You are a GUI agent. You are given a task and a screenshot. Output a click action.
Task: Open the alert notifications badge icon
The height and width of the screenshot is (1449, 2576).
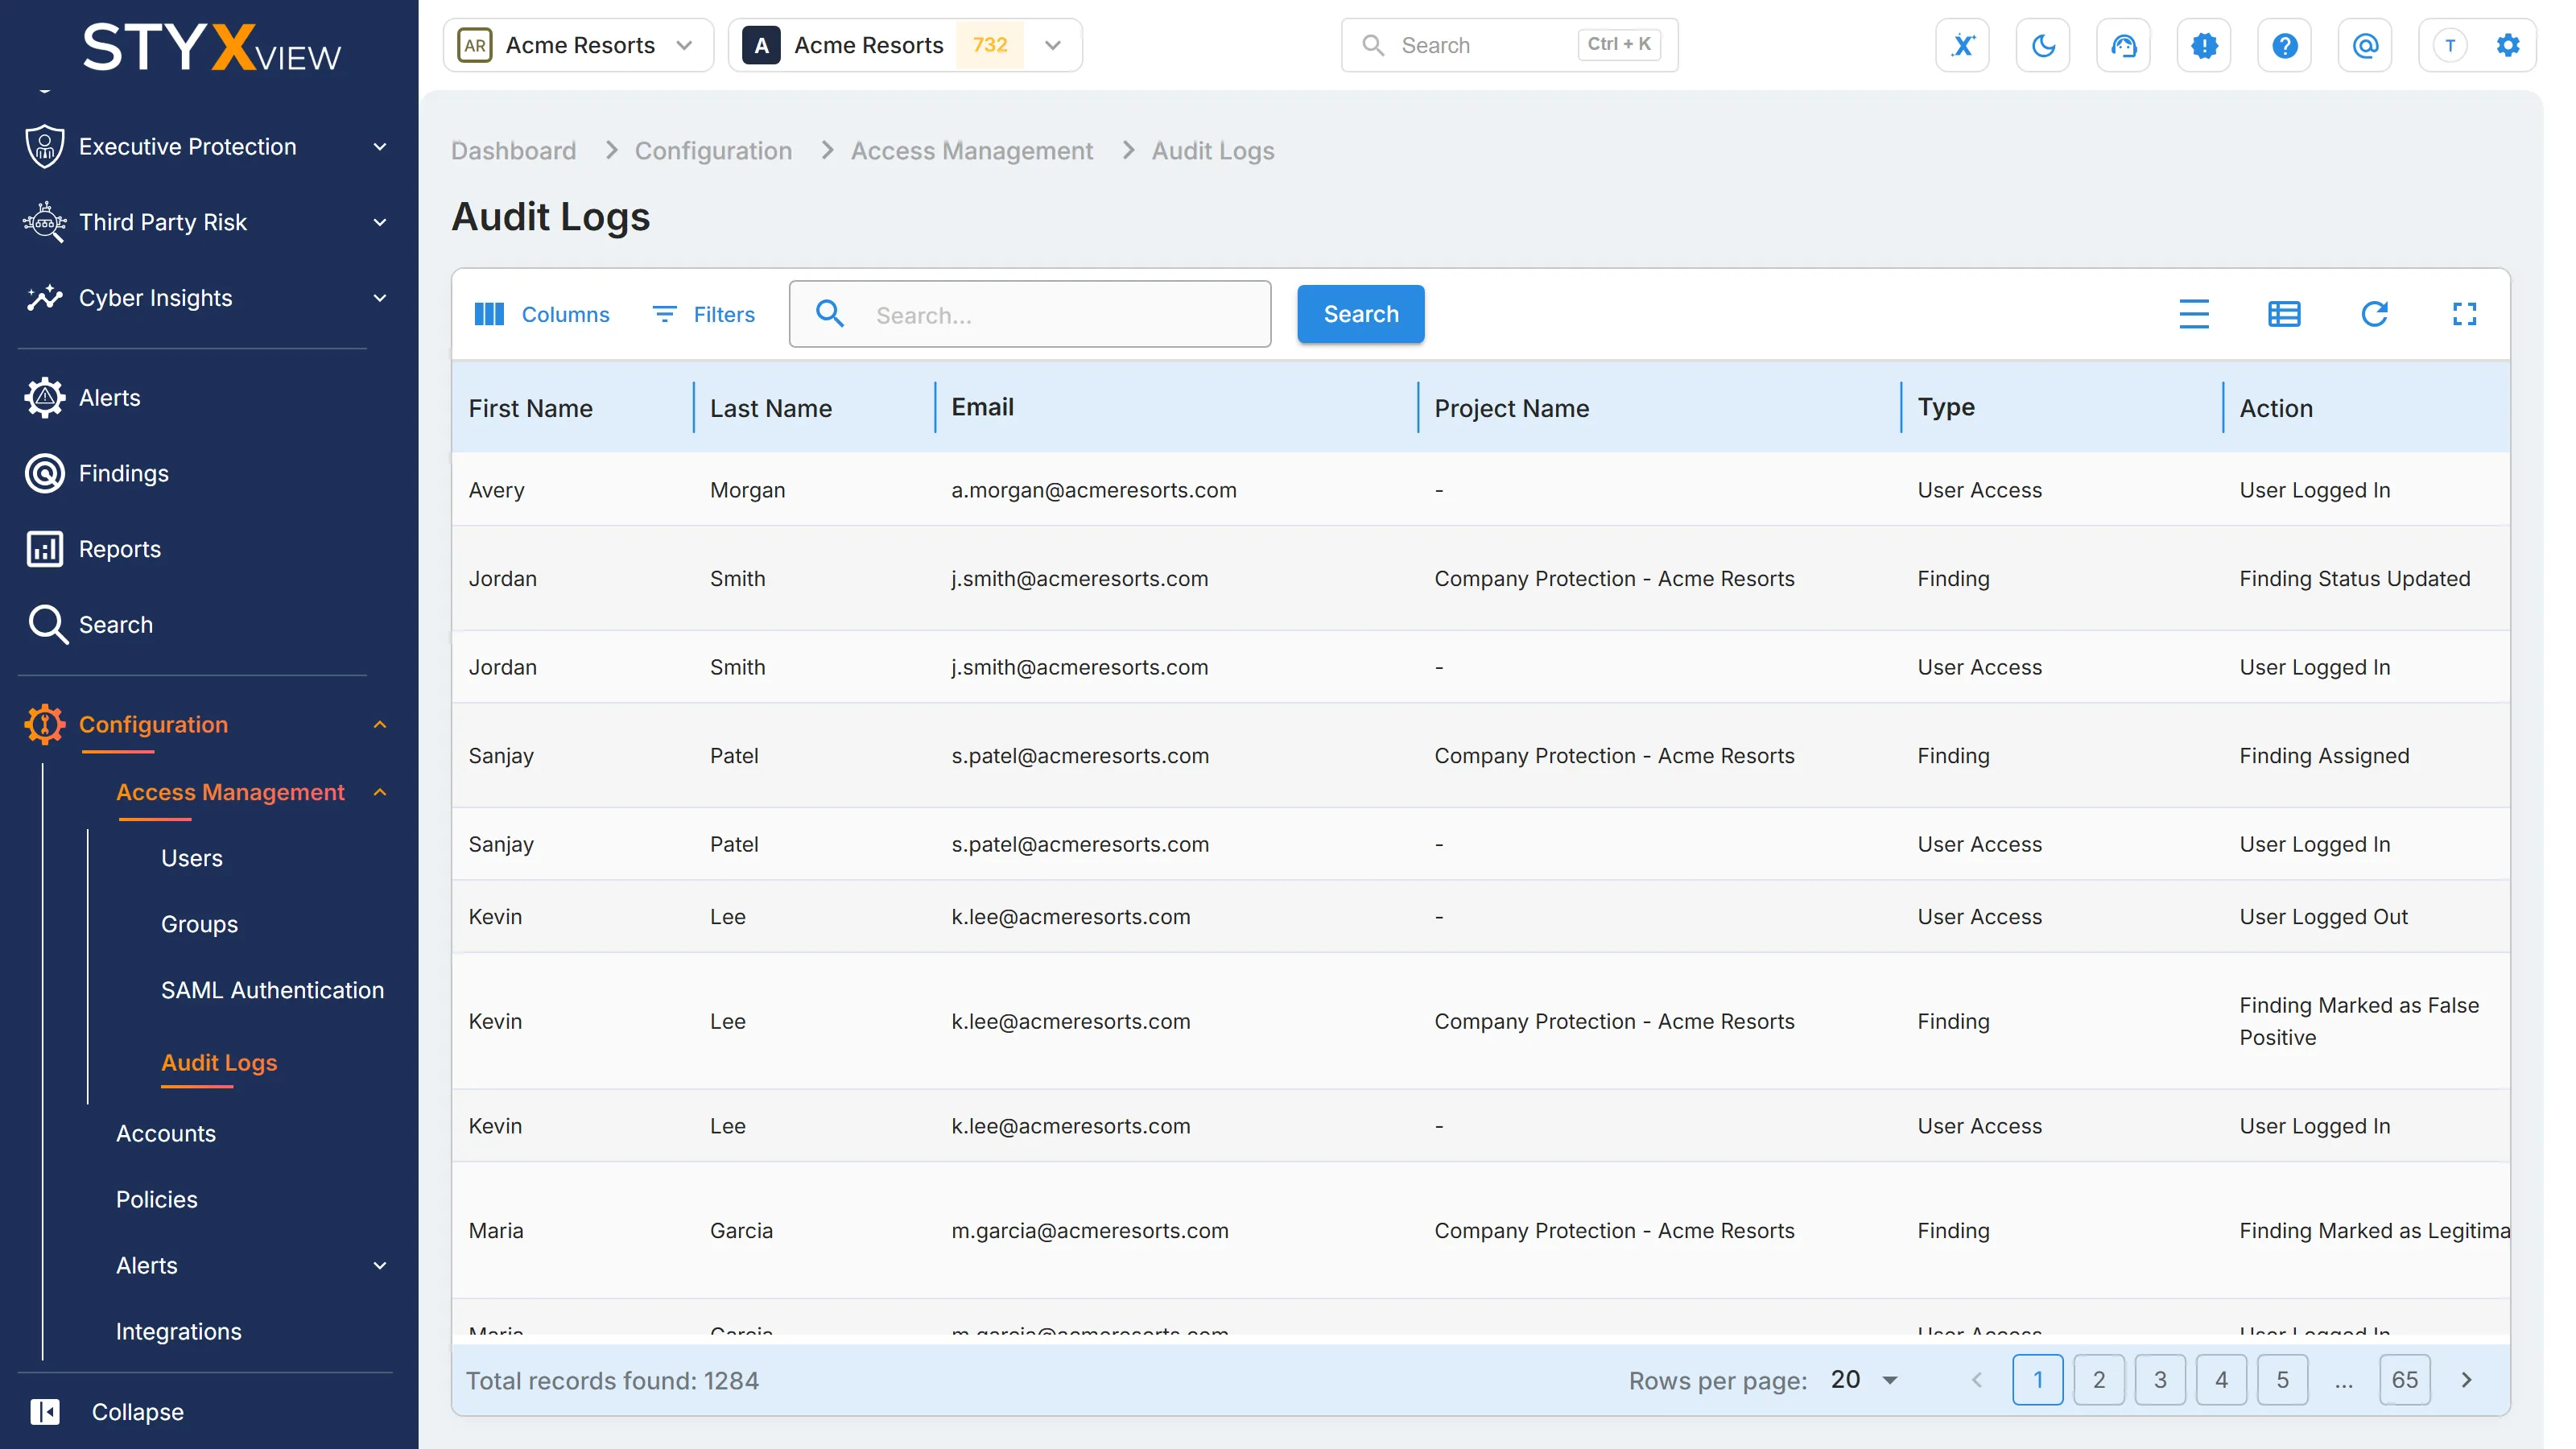click(2204, 45)
